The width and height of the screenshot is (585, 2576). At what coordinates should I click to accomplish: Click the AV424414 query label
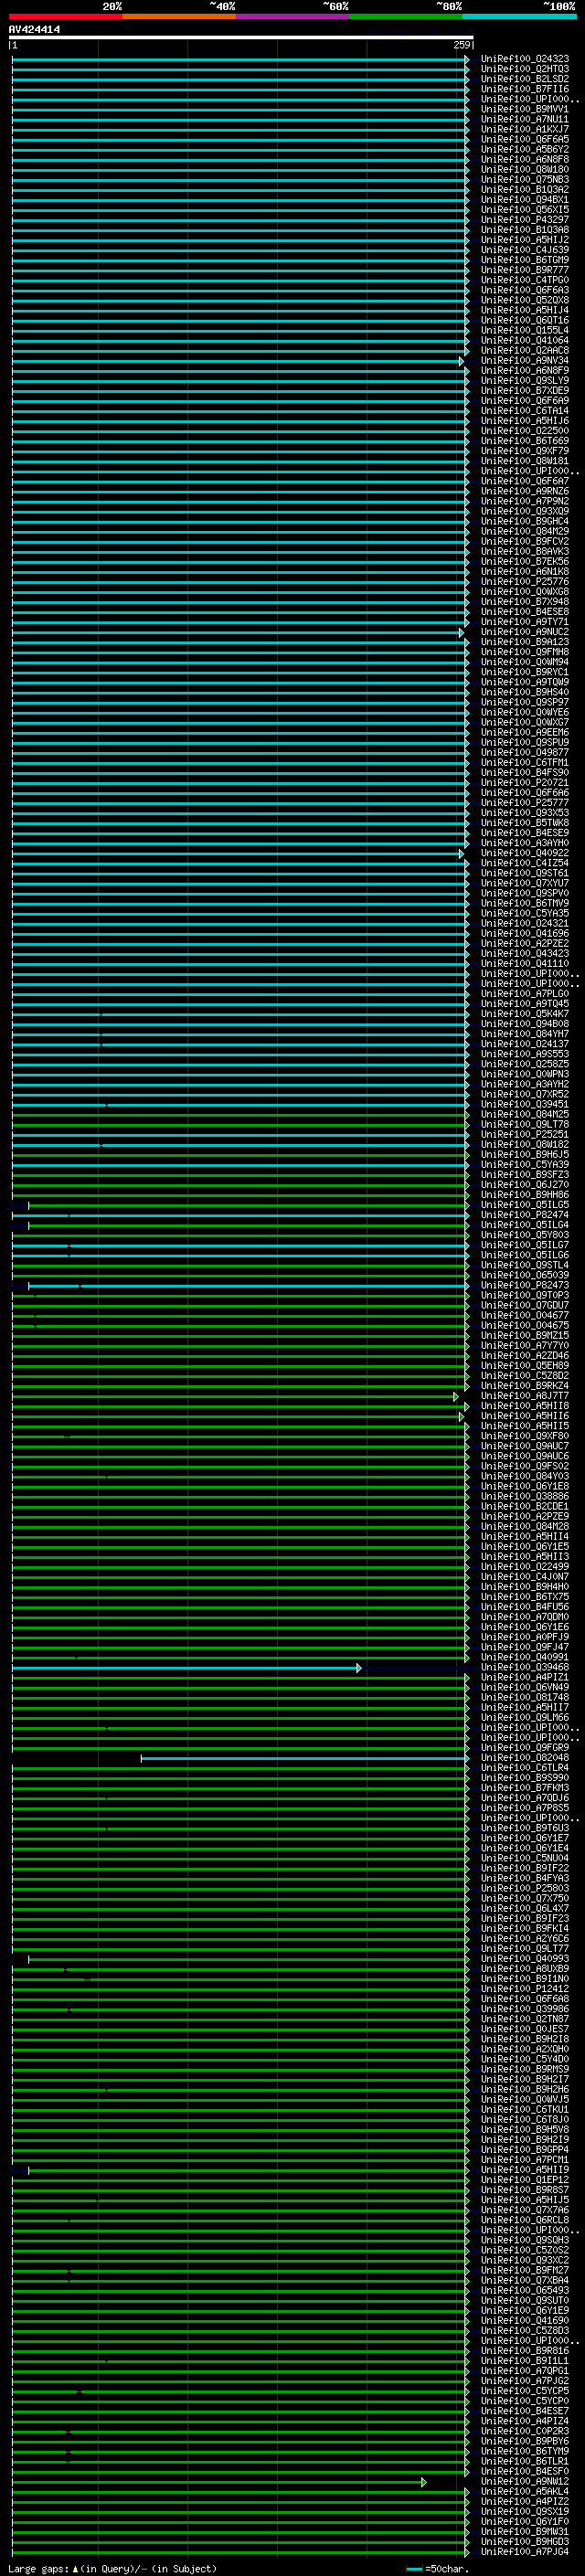pos(34,29)
